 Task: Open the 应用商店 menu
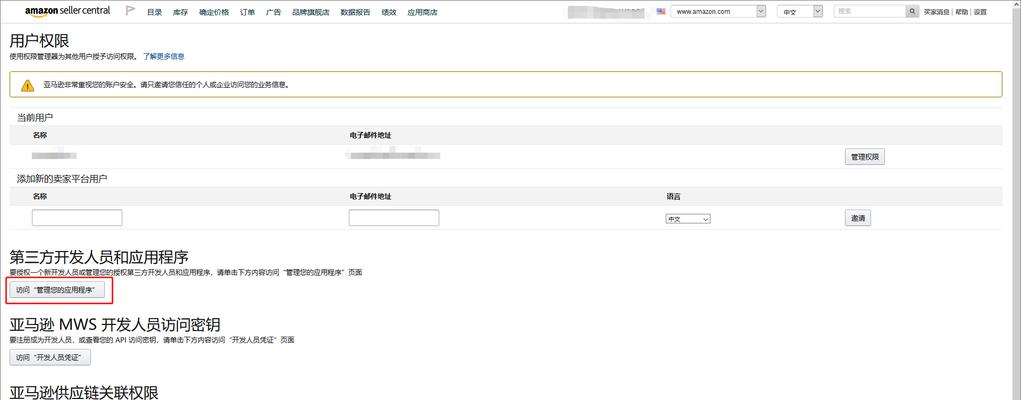click(x=422, y=12)
